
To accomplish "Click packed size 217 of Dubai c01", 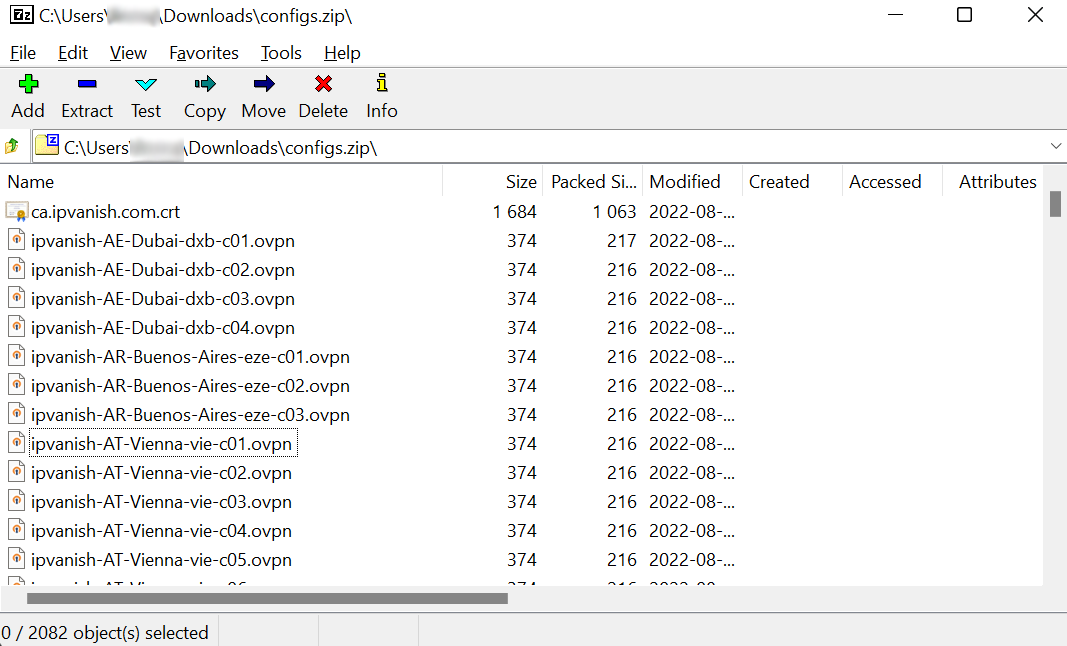I will pos(622,241).
